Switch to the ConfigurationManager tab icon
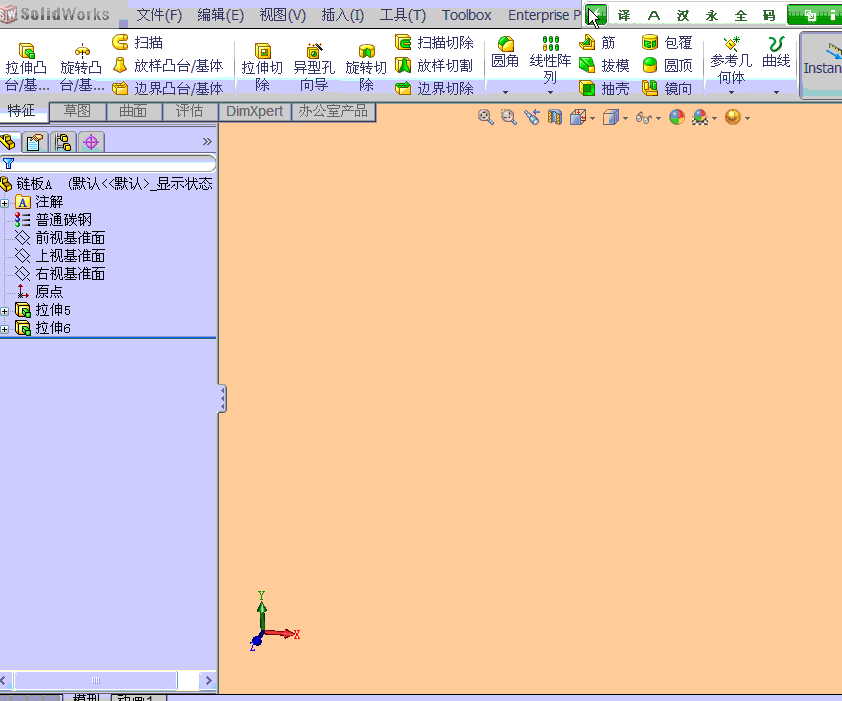Image resolution: width=842 pixels, height=701 pixels. coord(63,142)
